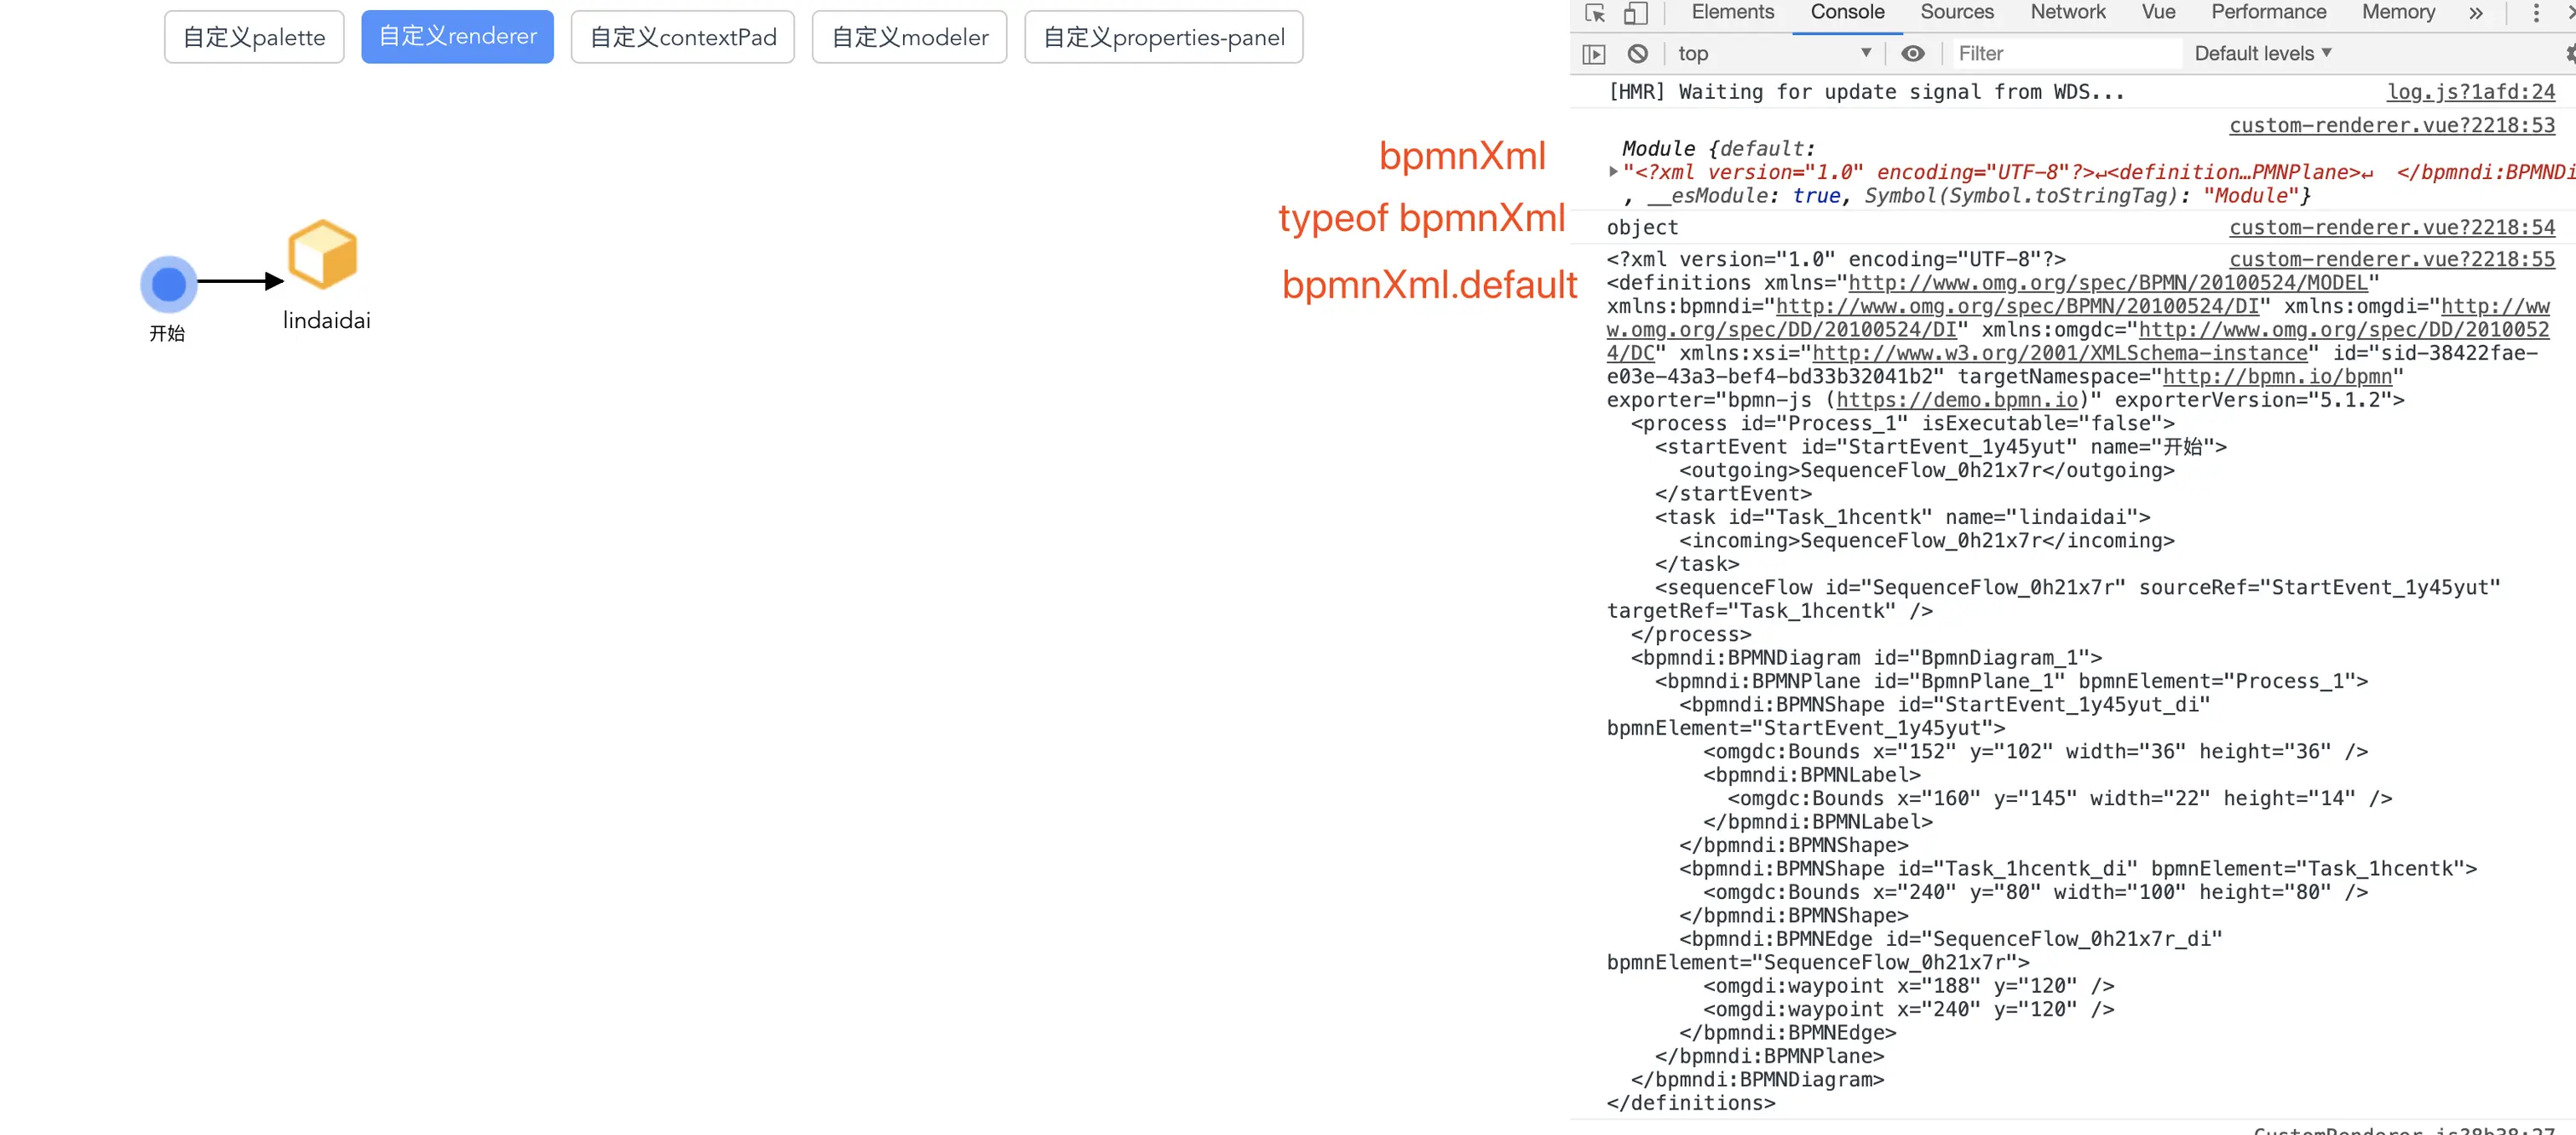Click the process id="Process_1" line

tap(1902, 424)
